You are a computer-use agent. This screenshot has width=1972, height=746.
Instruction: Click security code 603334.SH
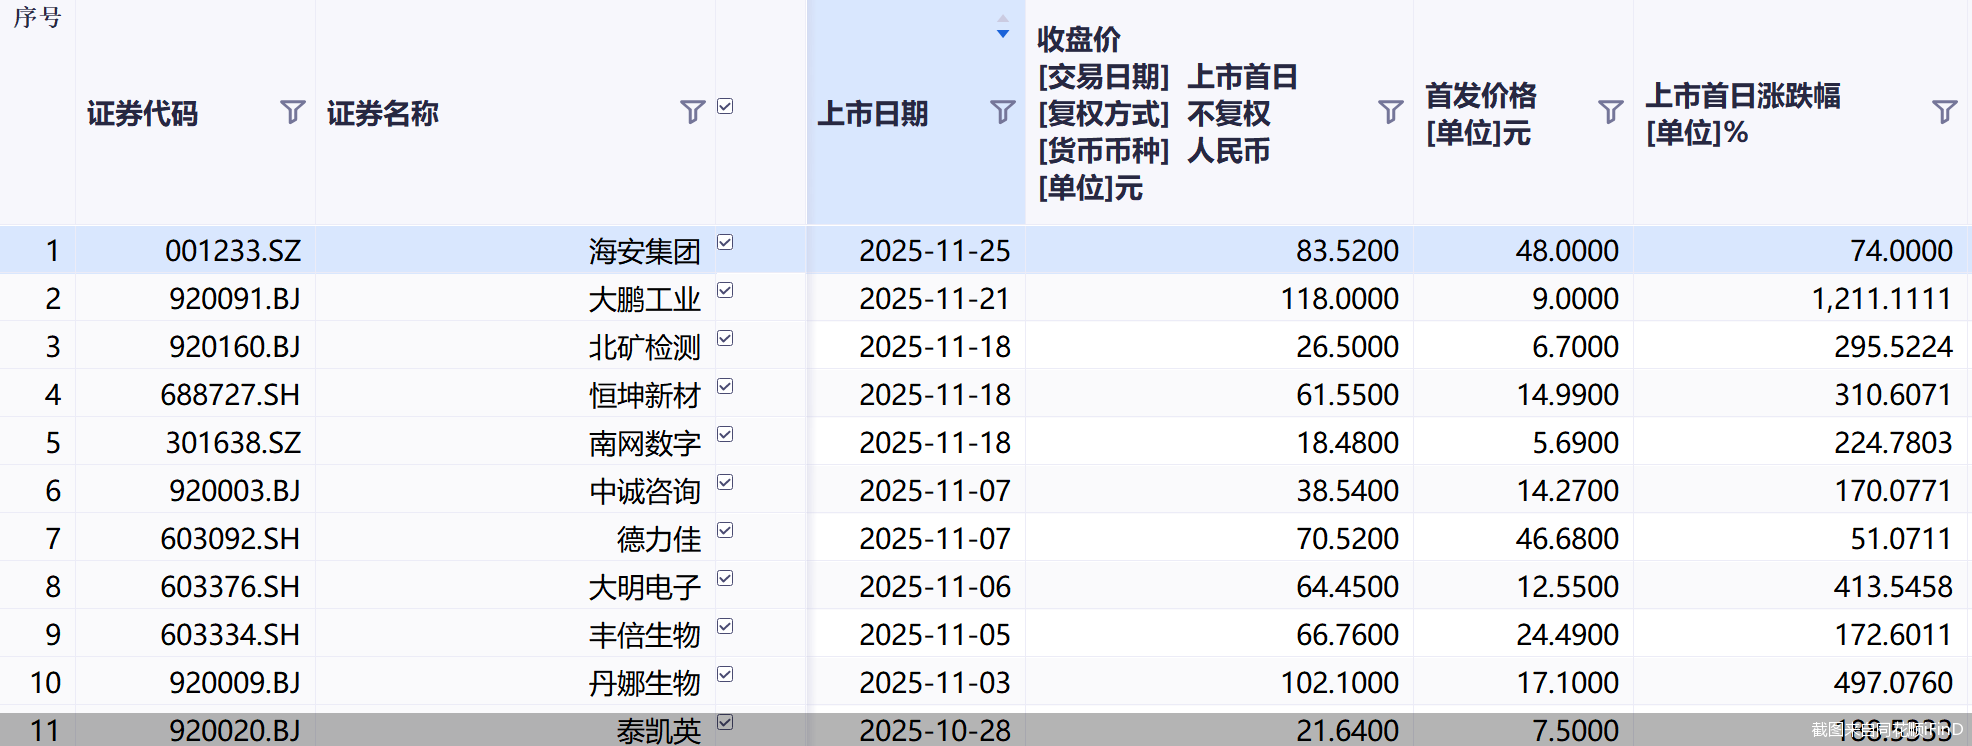(230, 635)
